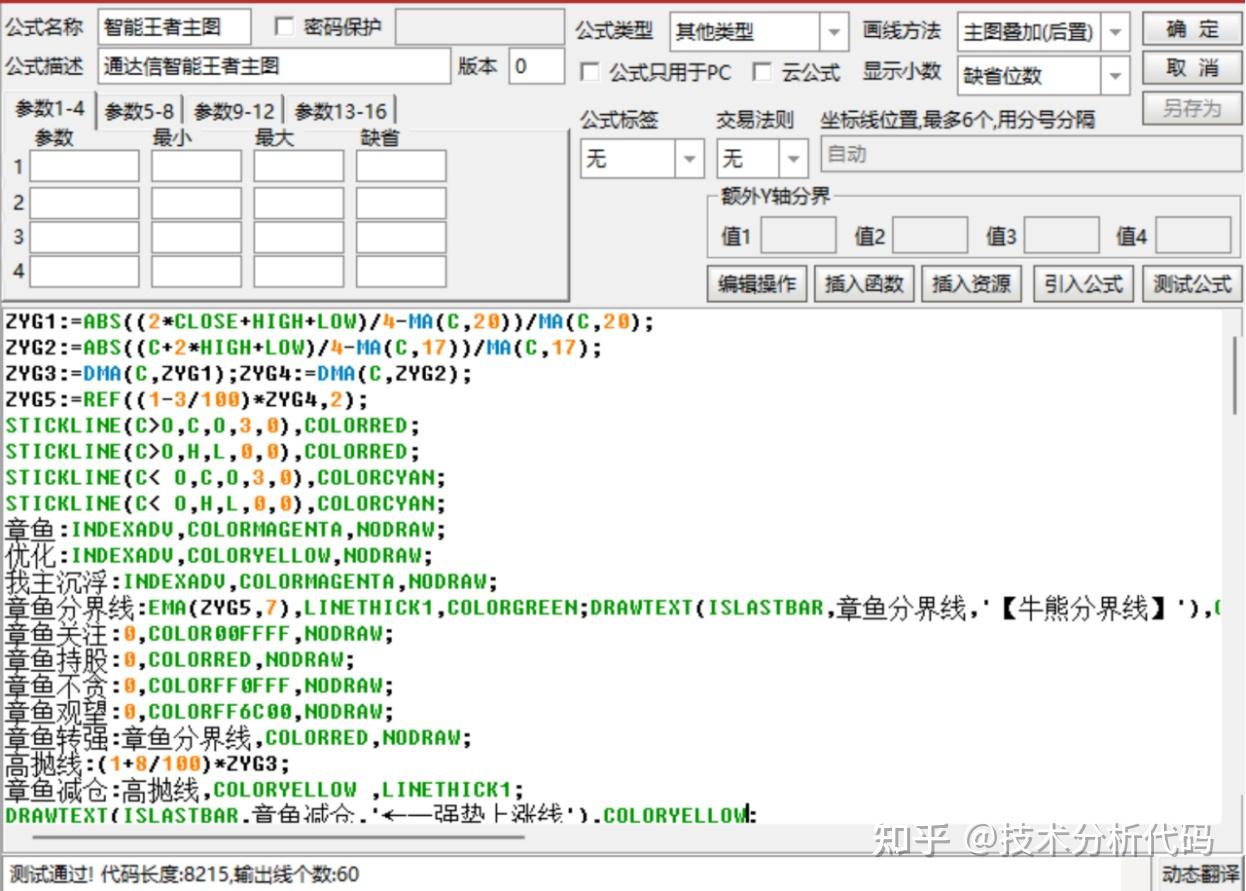1246x891 pixels.
Task: Click the ZYG5:=REF code line
Action: 187,400
